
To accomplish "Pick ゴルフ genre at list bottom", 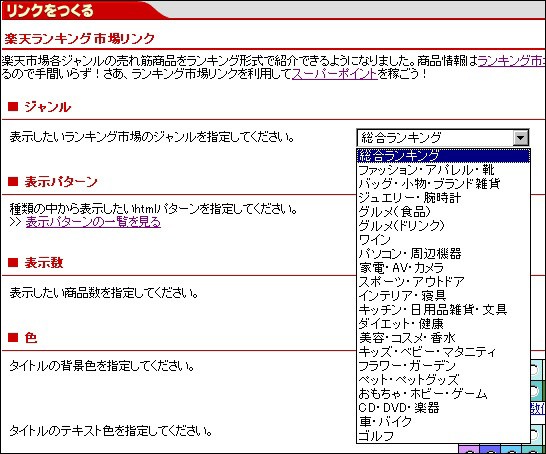I will pos(443,436).
